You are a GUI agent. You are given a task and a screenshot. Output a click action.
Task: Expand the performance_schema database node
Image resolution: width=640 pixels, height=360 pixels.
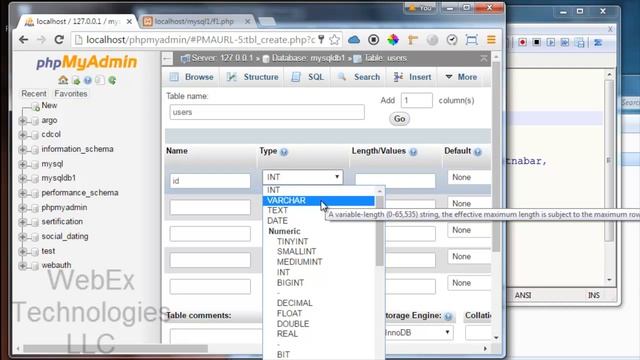click(23, 193)
